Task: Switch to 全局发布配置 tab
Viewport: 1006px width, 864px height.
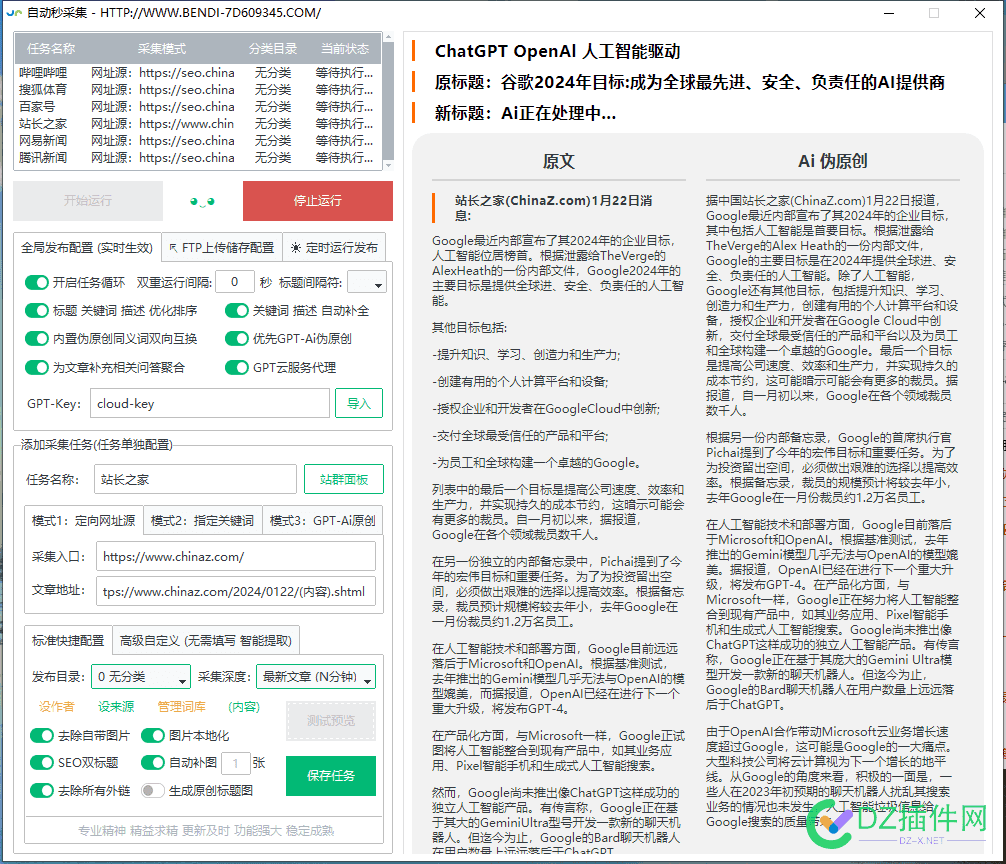Action: coord(87,248)
